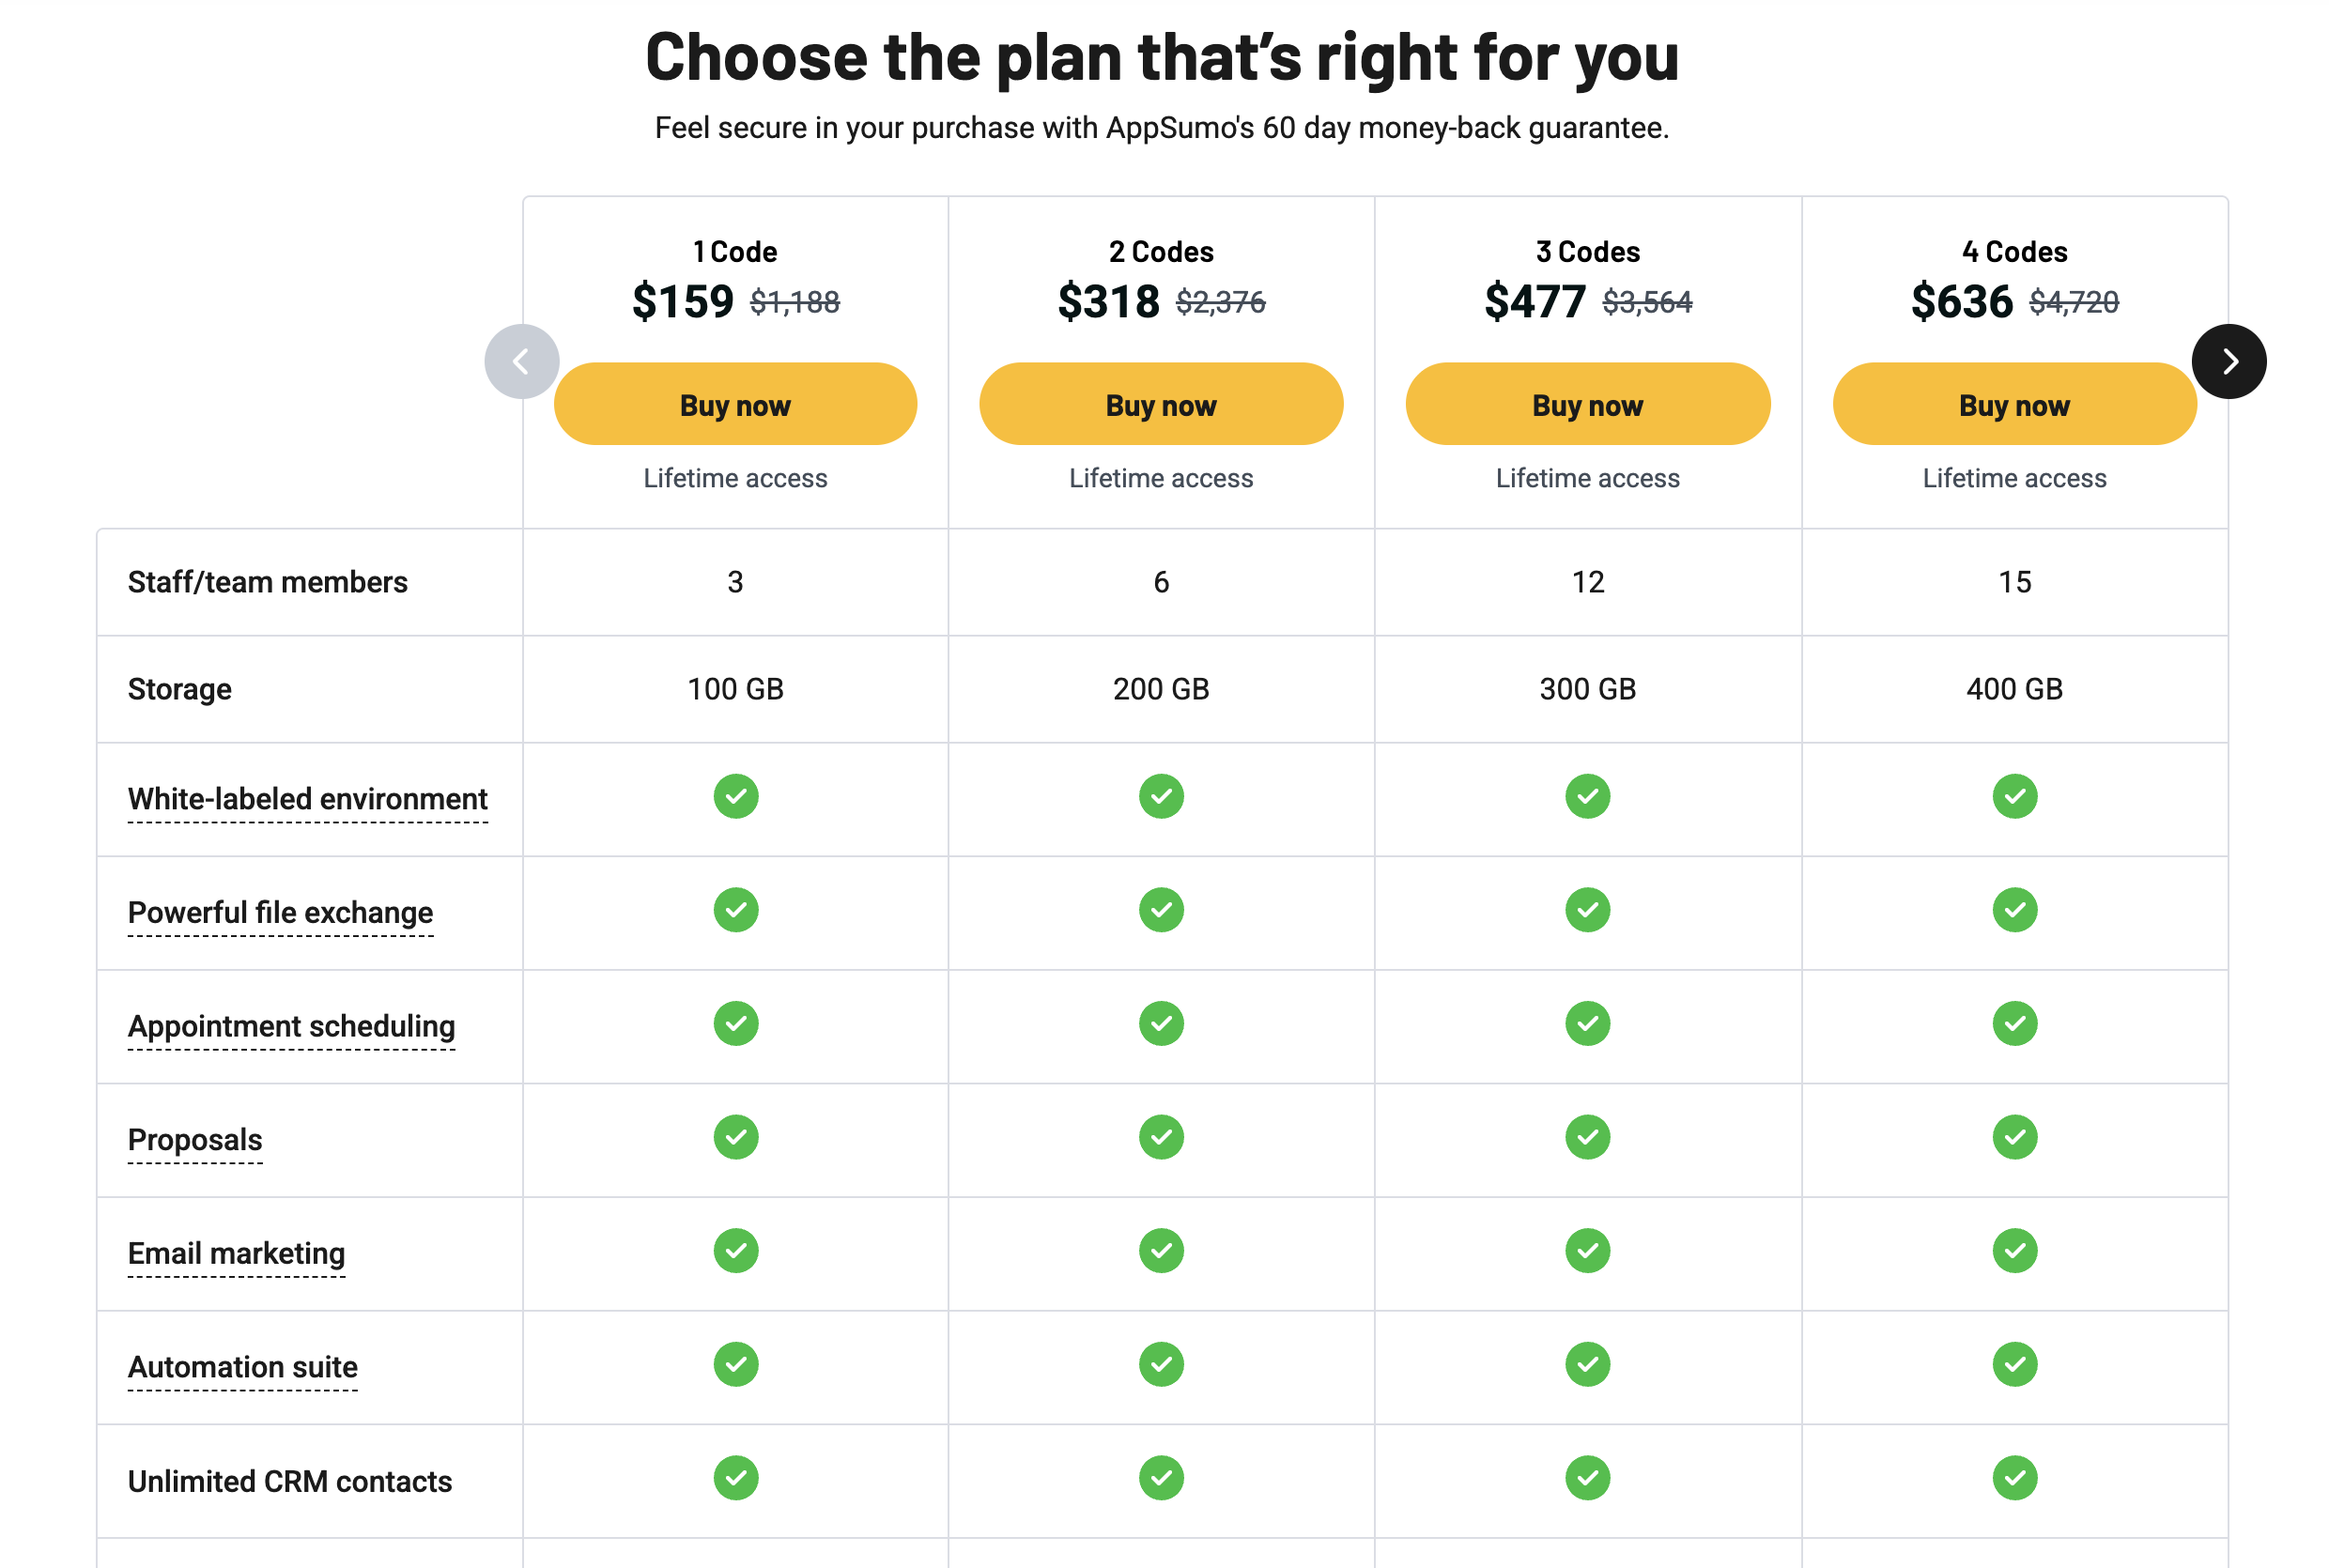The height and width of the screenshot is (1568, 2329).
Task: Click Proposals checkmark under 4 Codes
Action: pos(2013,1137)
